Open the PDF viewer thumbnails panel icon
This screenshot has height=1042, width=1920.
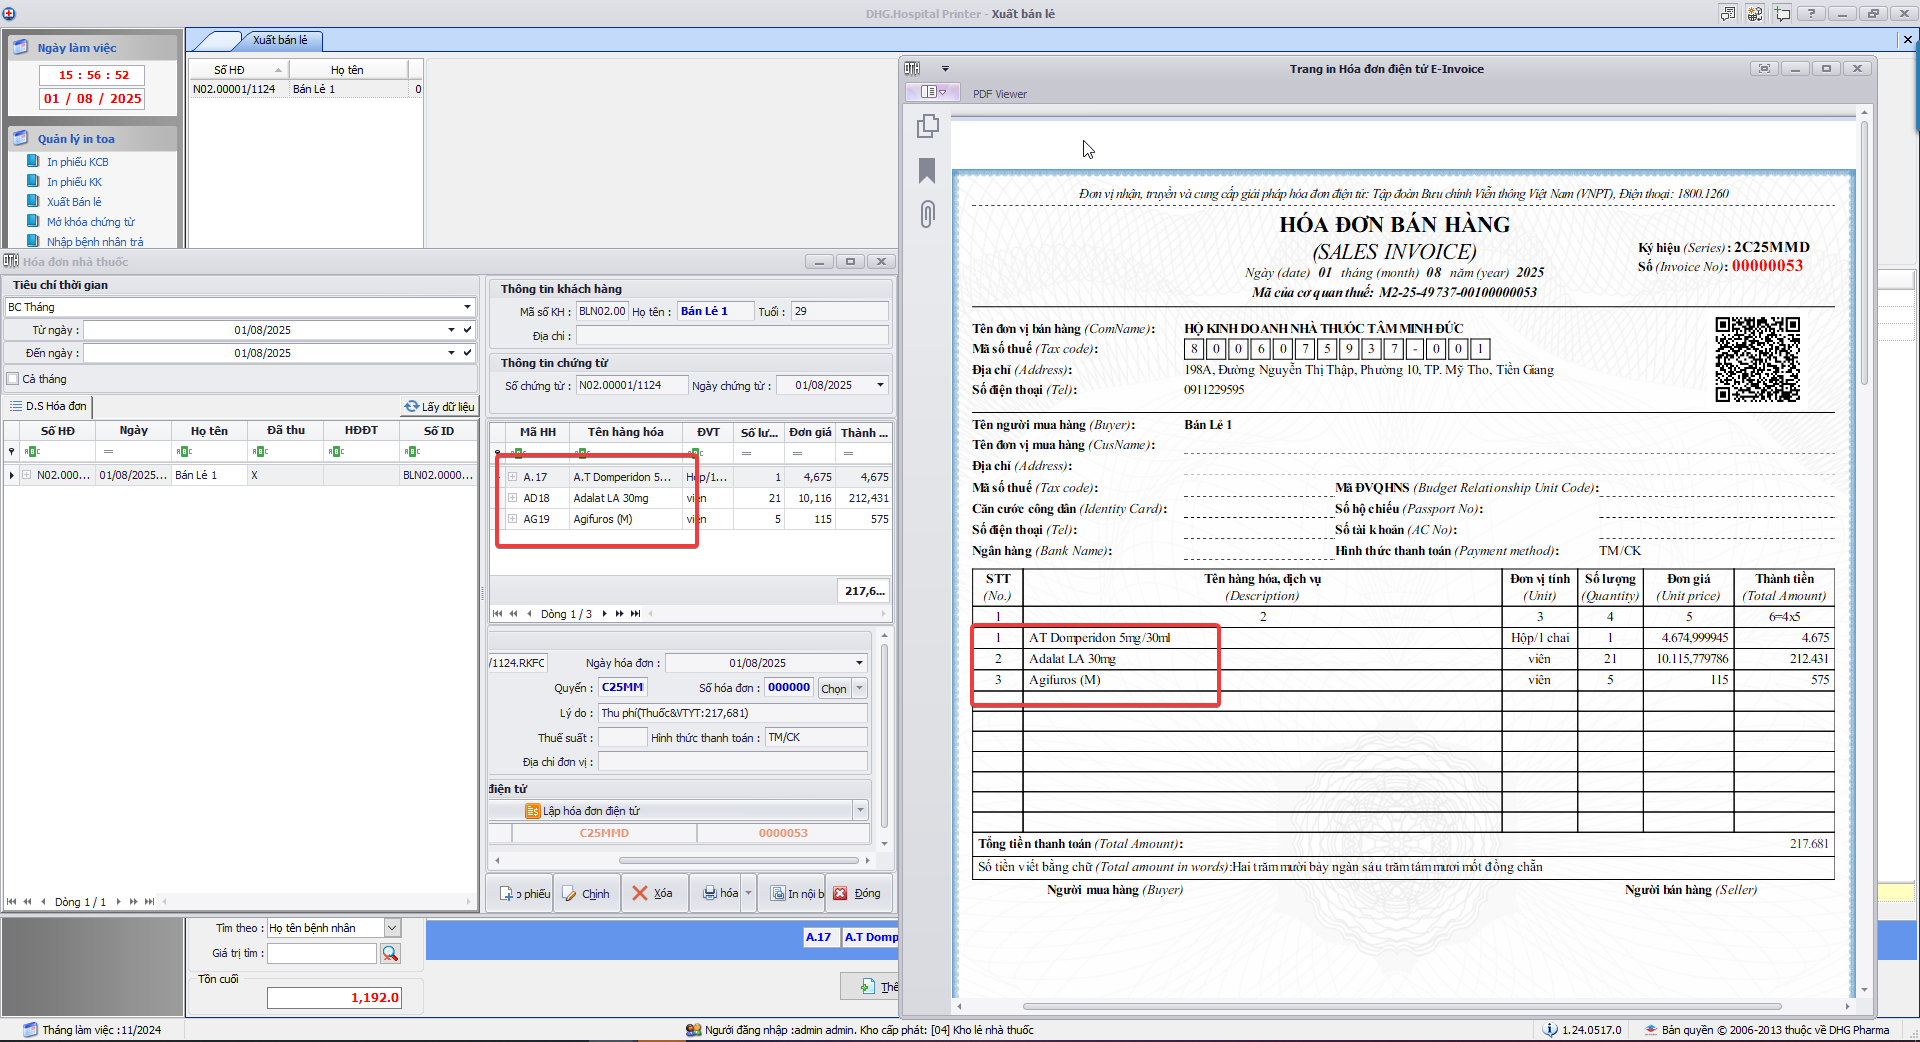point(928,126)
